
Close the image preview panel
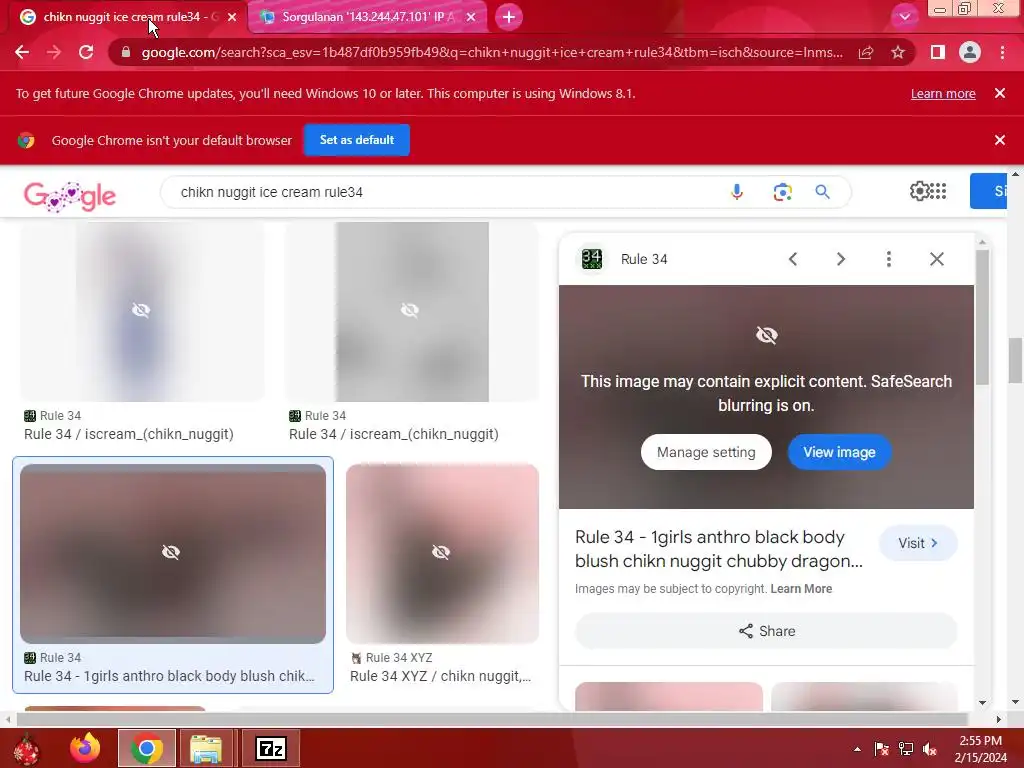937,259
